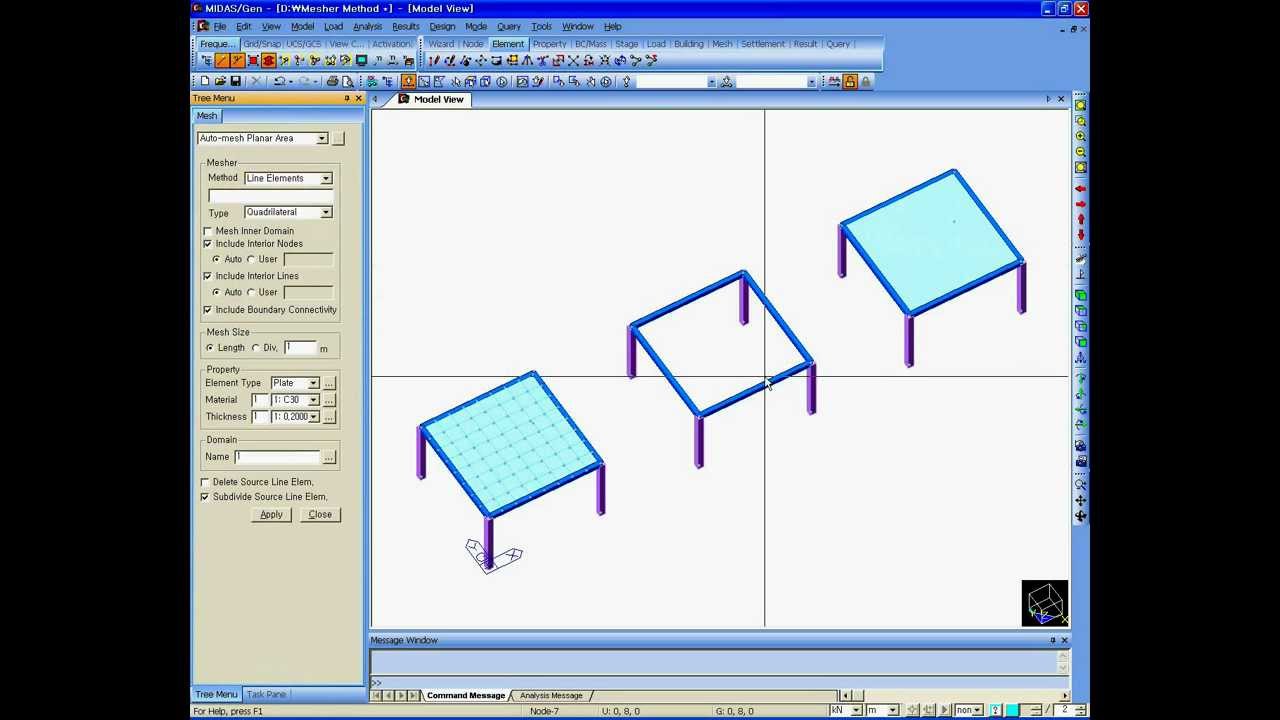Click the view cube thumbnail in model view
The height and width of the screenshot is (720, 1280).
coord(1045,603)
